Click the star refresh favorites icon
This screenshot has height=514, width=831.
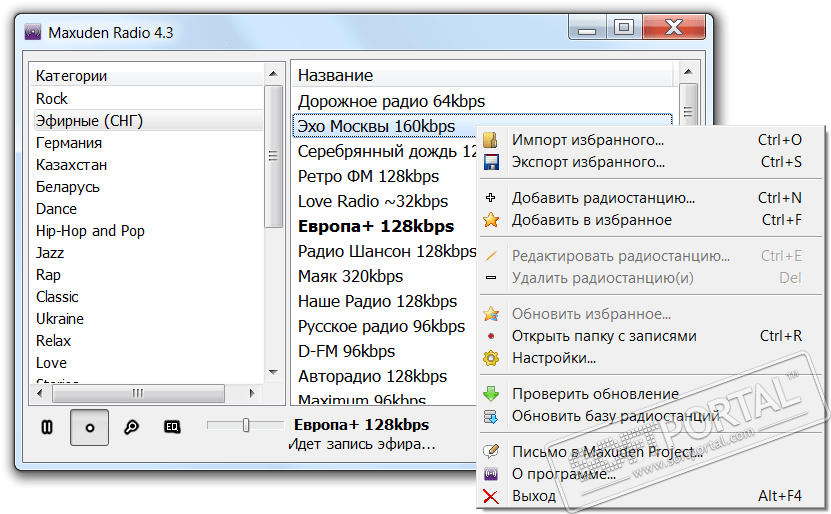click(x=491, y=314)
